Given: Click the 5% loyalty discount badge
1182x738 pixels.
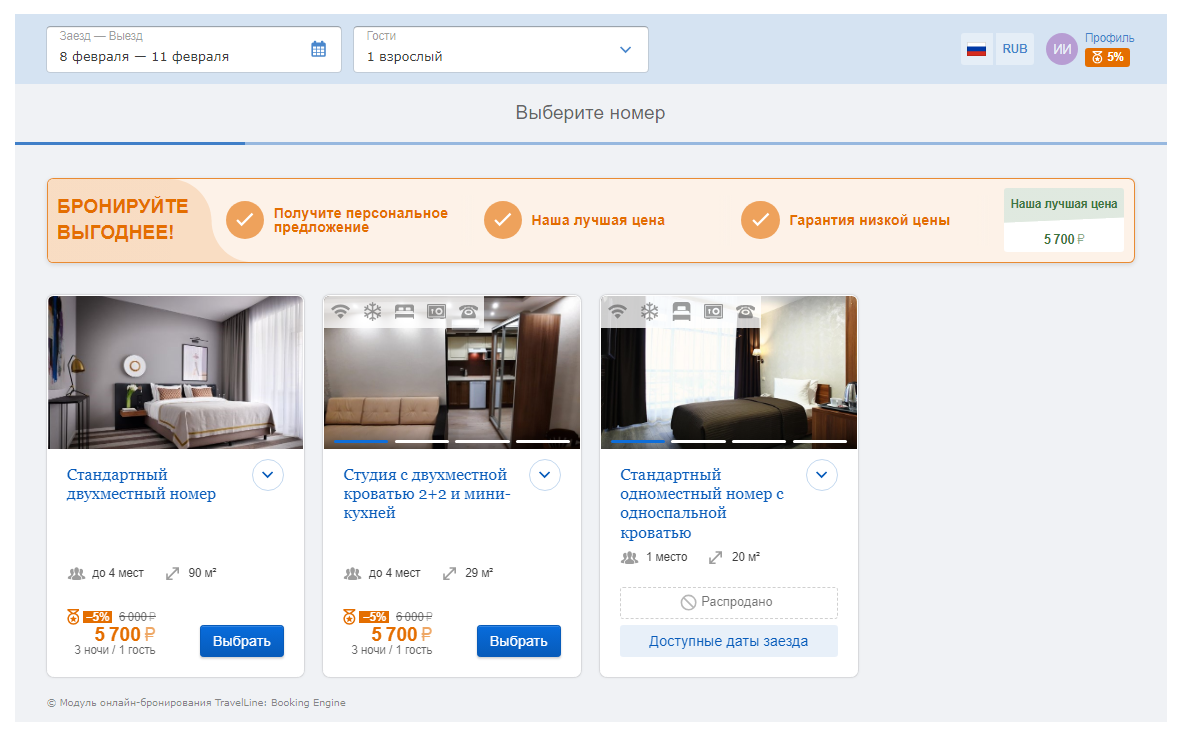Looking at the screenshot, I should click(1107, 57).
